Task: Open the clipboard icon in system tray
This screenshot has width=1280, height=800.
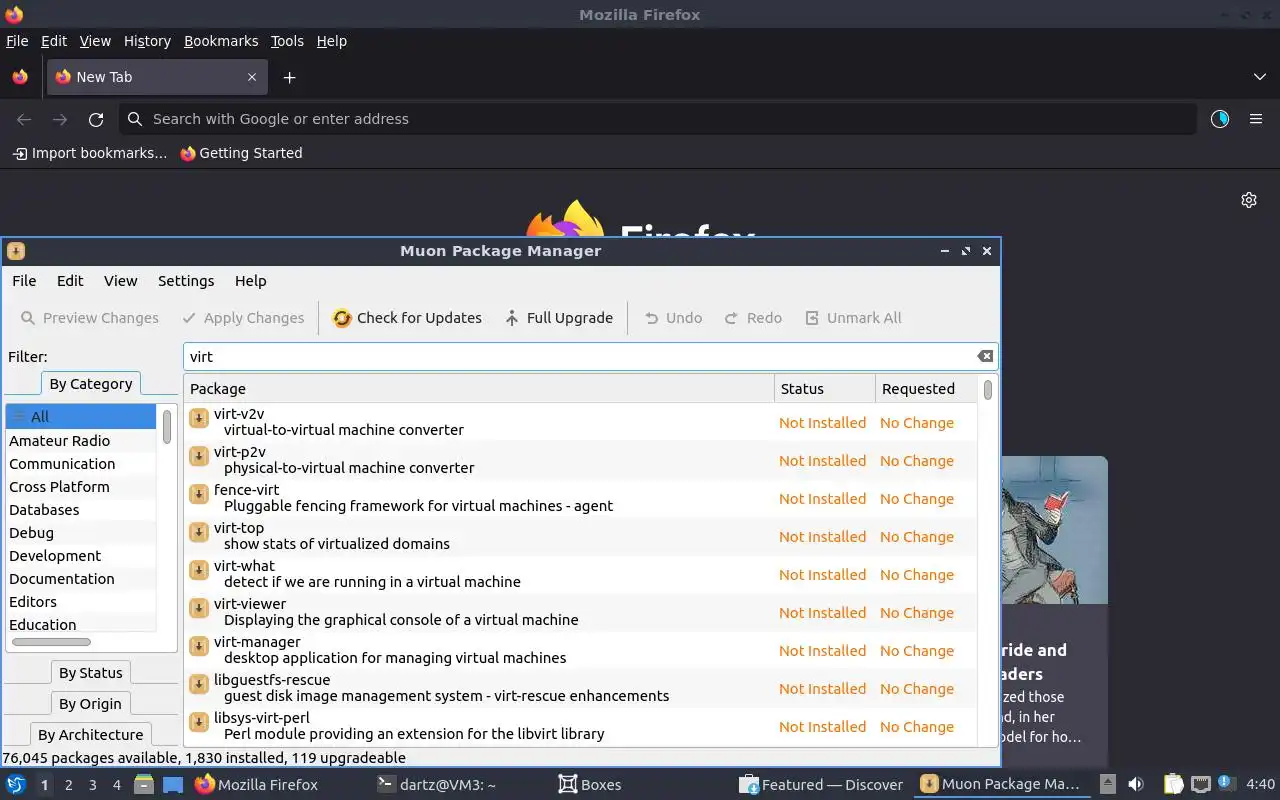Action: click(x=1173, y=785)
